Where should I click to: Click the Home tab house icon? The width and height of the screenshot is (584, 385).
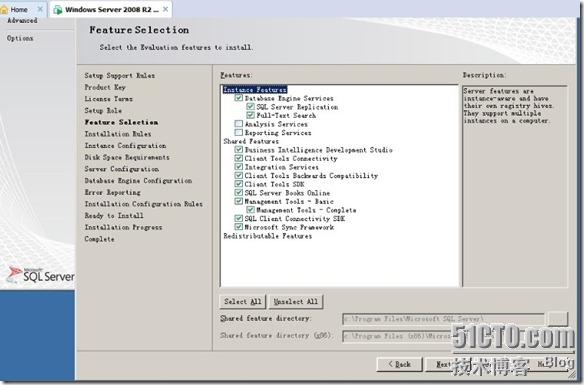click(4, 9)
